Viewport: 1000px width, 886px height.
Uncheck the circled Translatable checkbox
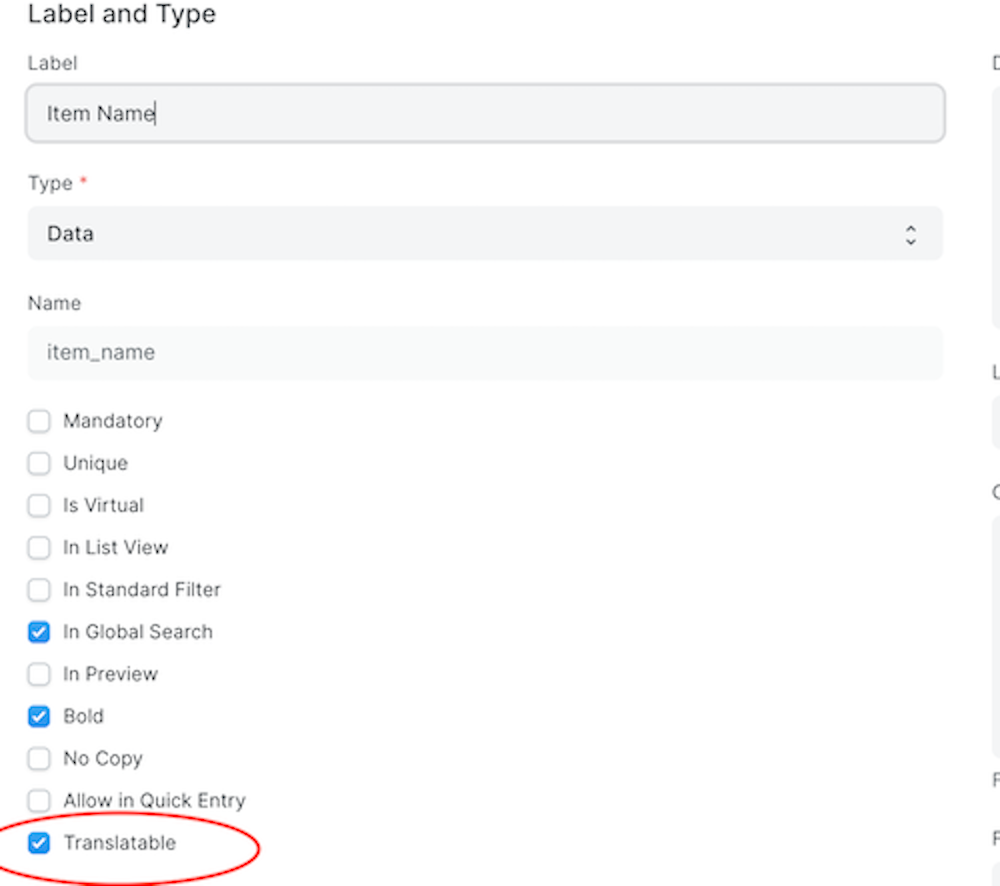click(x=38, y=842)
